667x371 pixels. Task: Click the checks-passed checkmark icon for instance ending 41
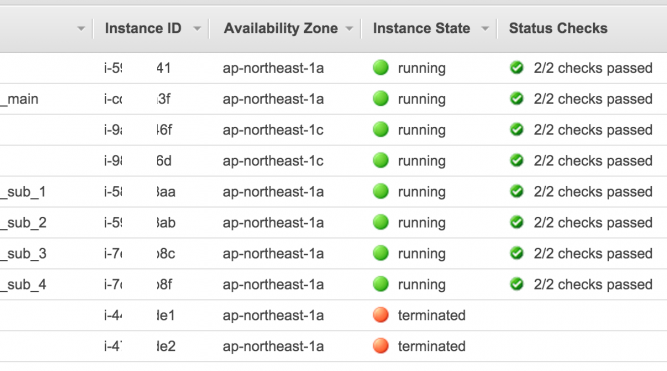(516, 67)
